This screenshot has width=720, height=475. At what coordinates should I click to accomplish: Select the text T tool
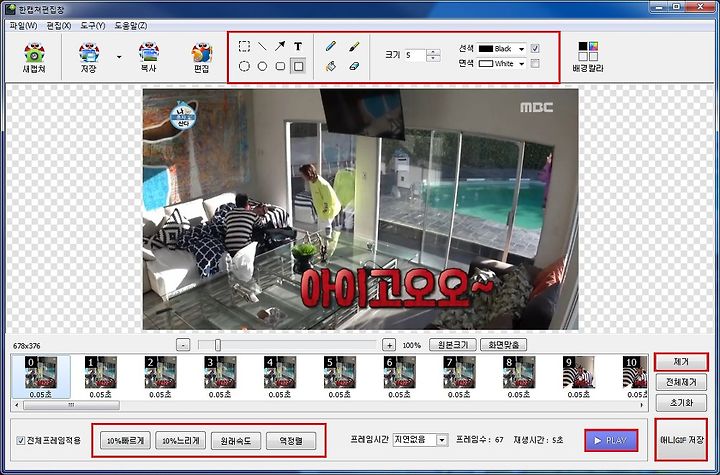298,46
